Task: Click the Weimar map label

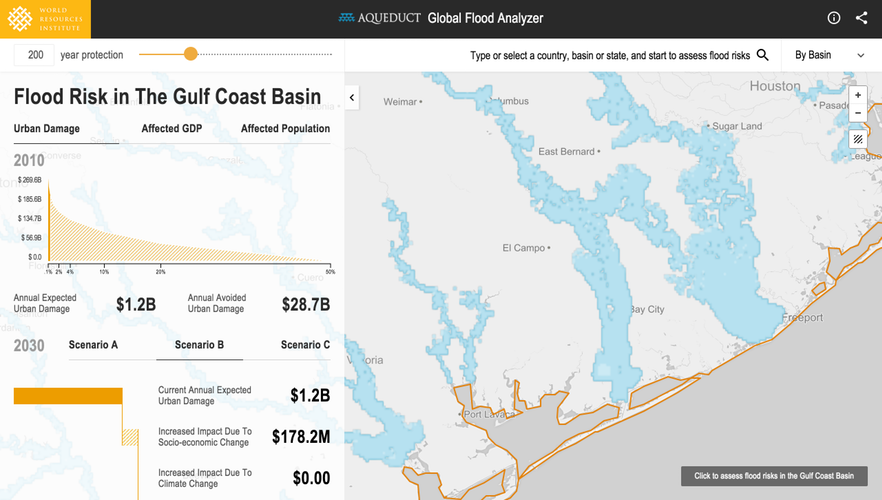Action: tap(400, 102)
